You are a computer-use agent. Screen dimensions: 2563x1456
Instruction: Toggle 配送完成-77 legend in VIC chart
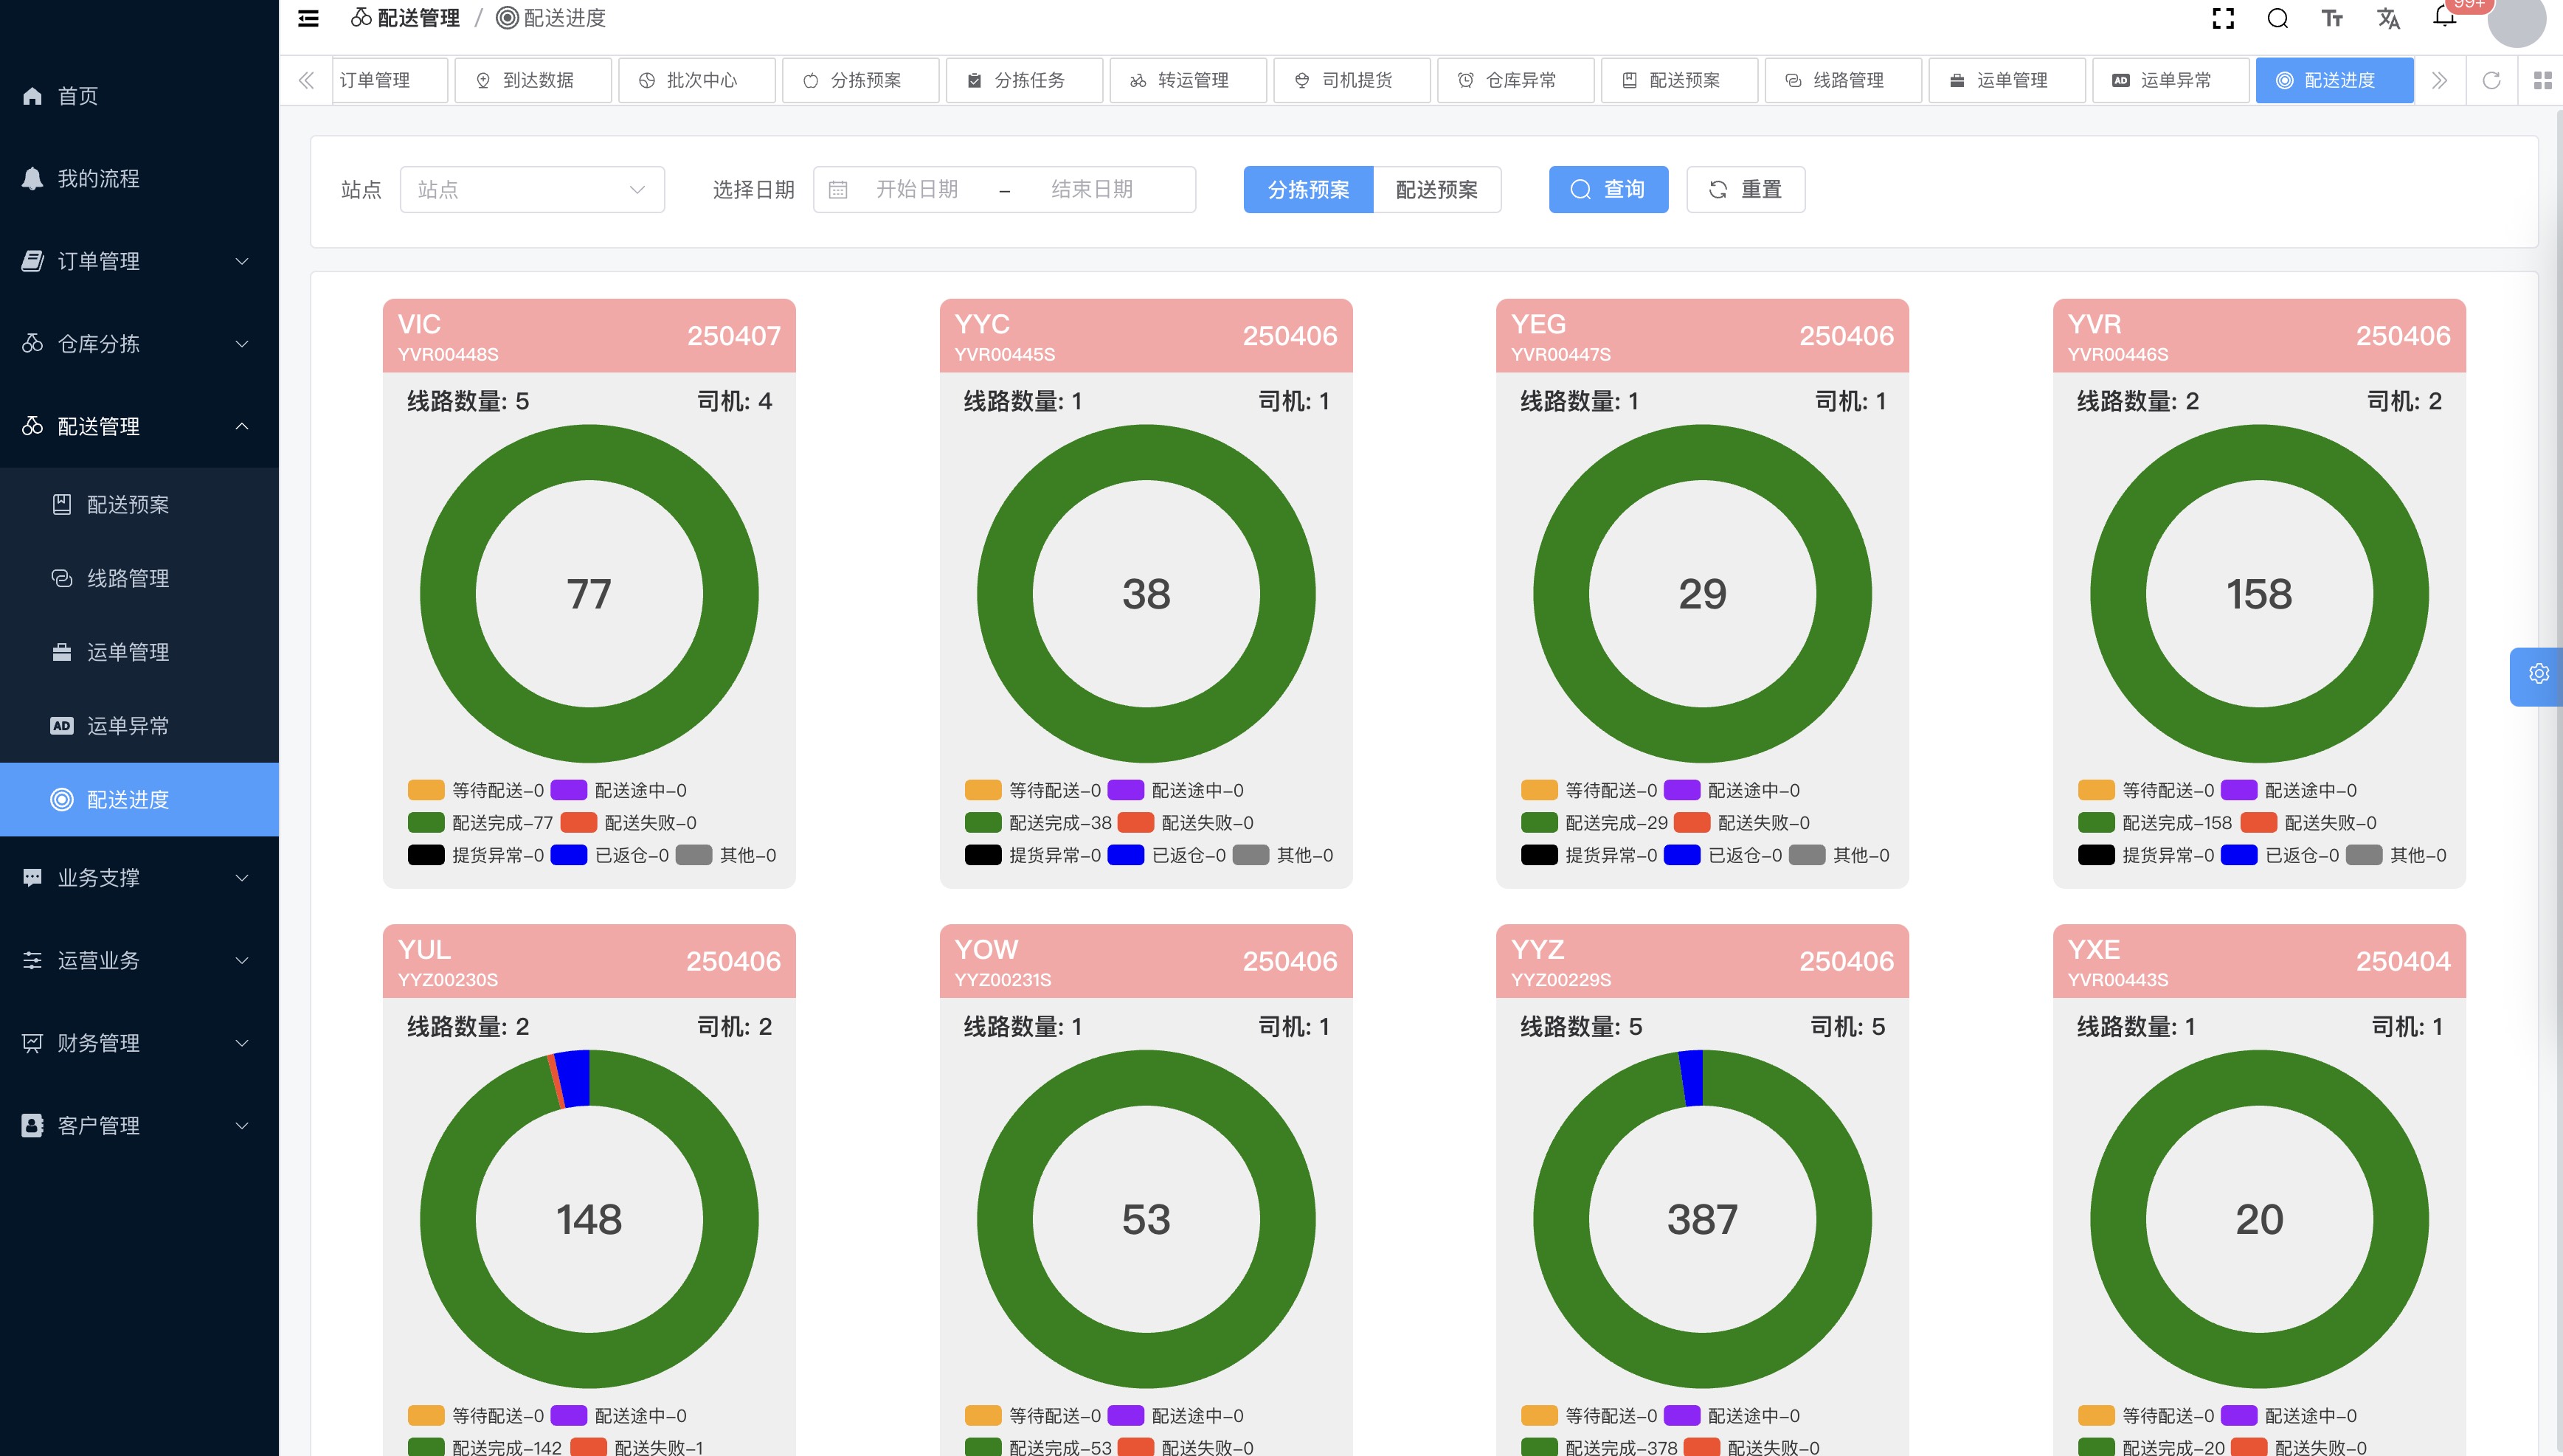[x=481, y=822]
